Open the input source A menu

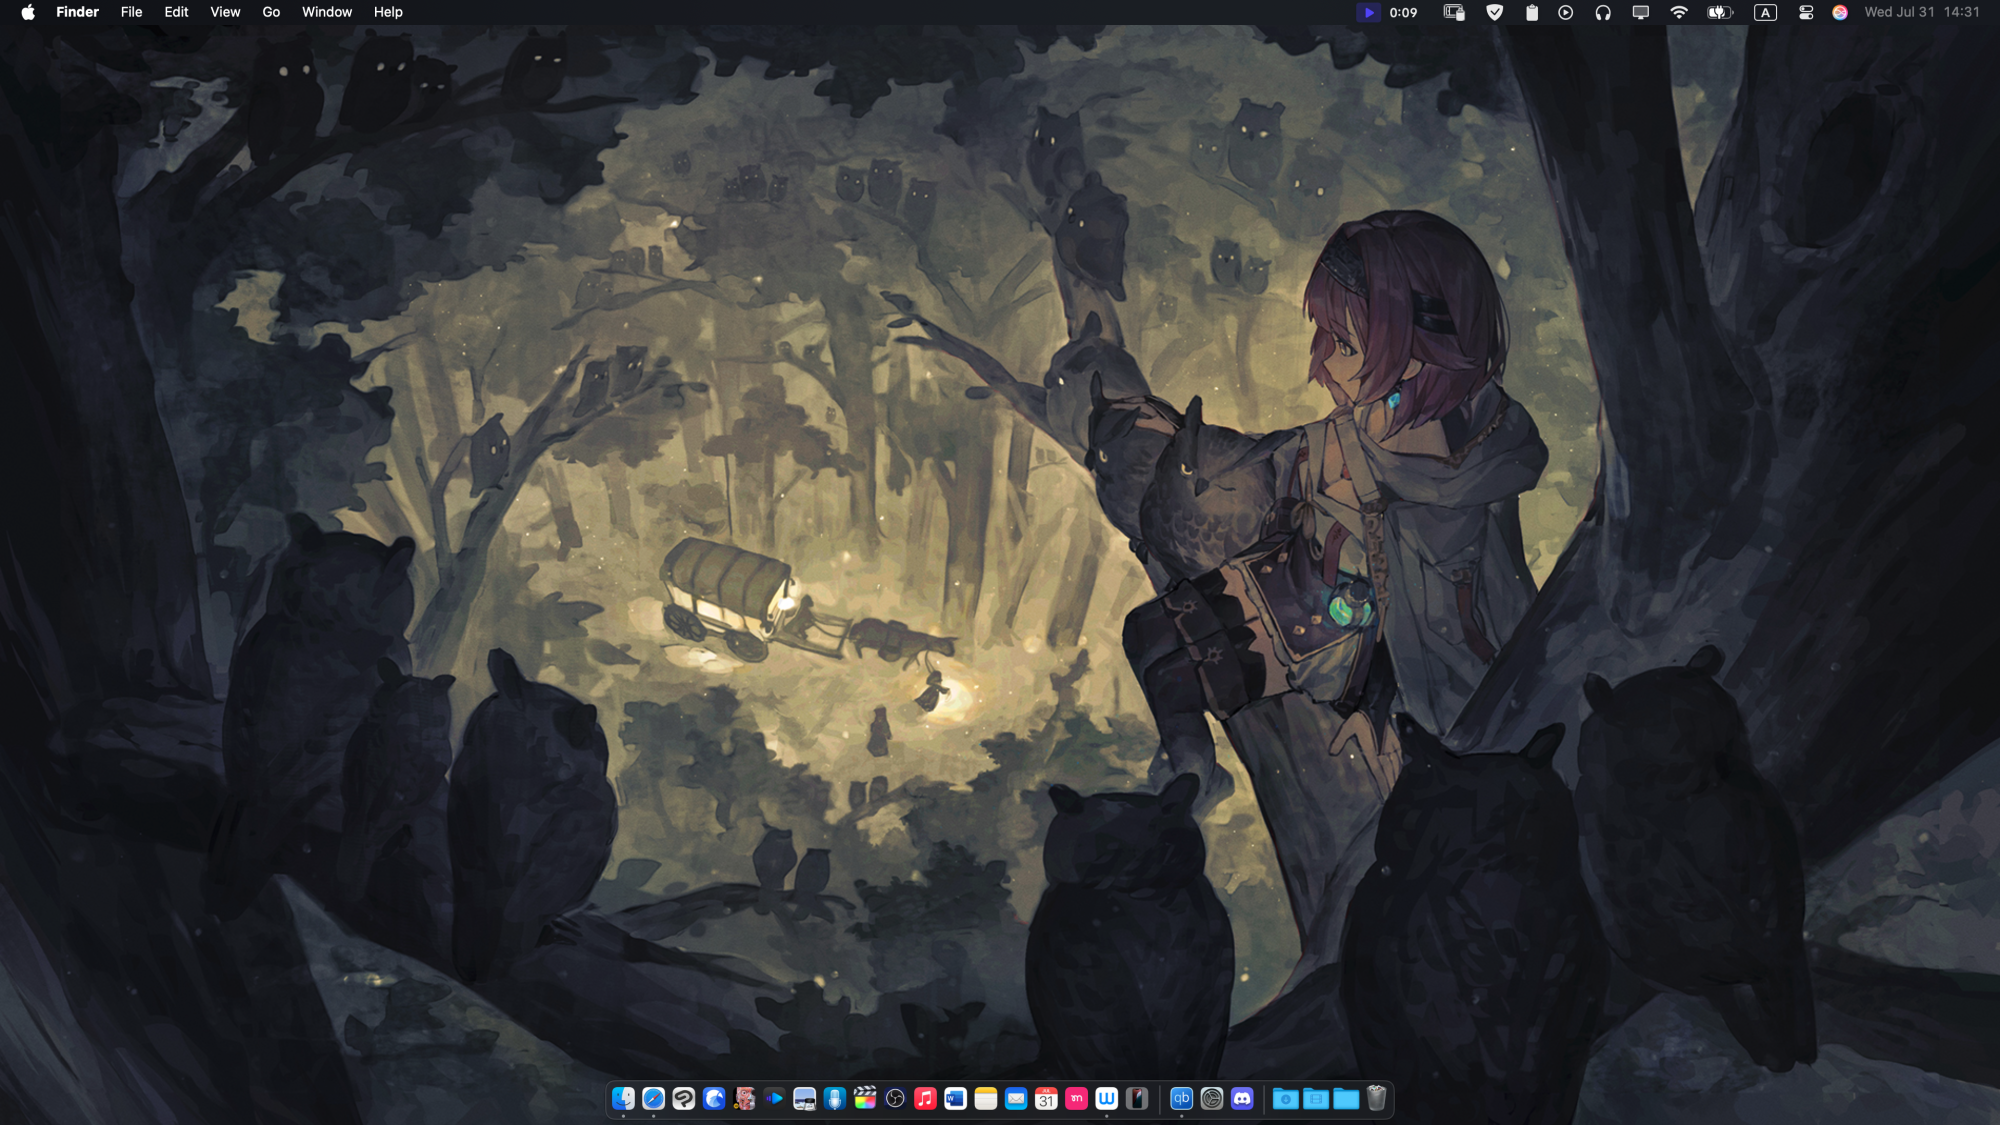click(1765, 13)
